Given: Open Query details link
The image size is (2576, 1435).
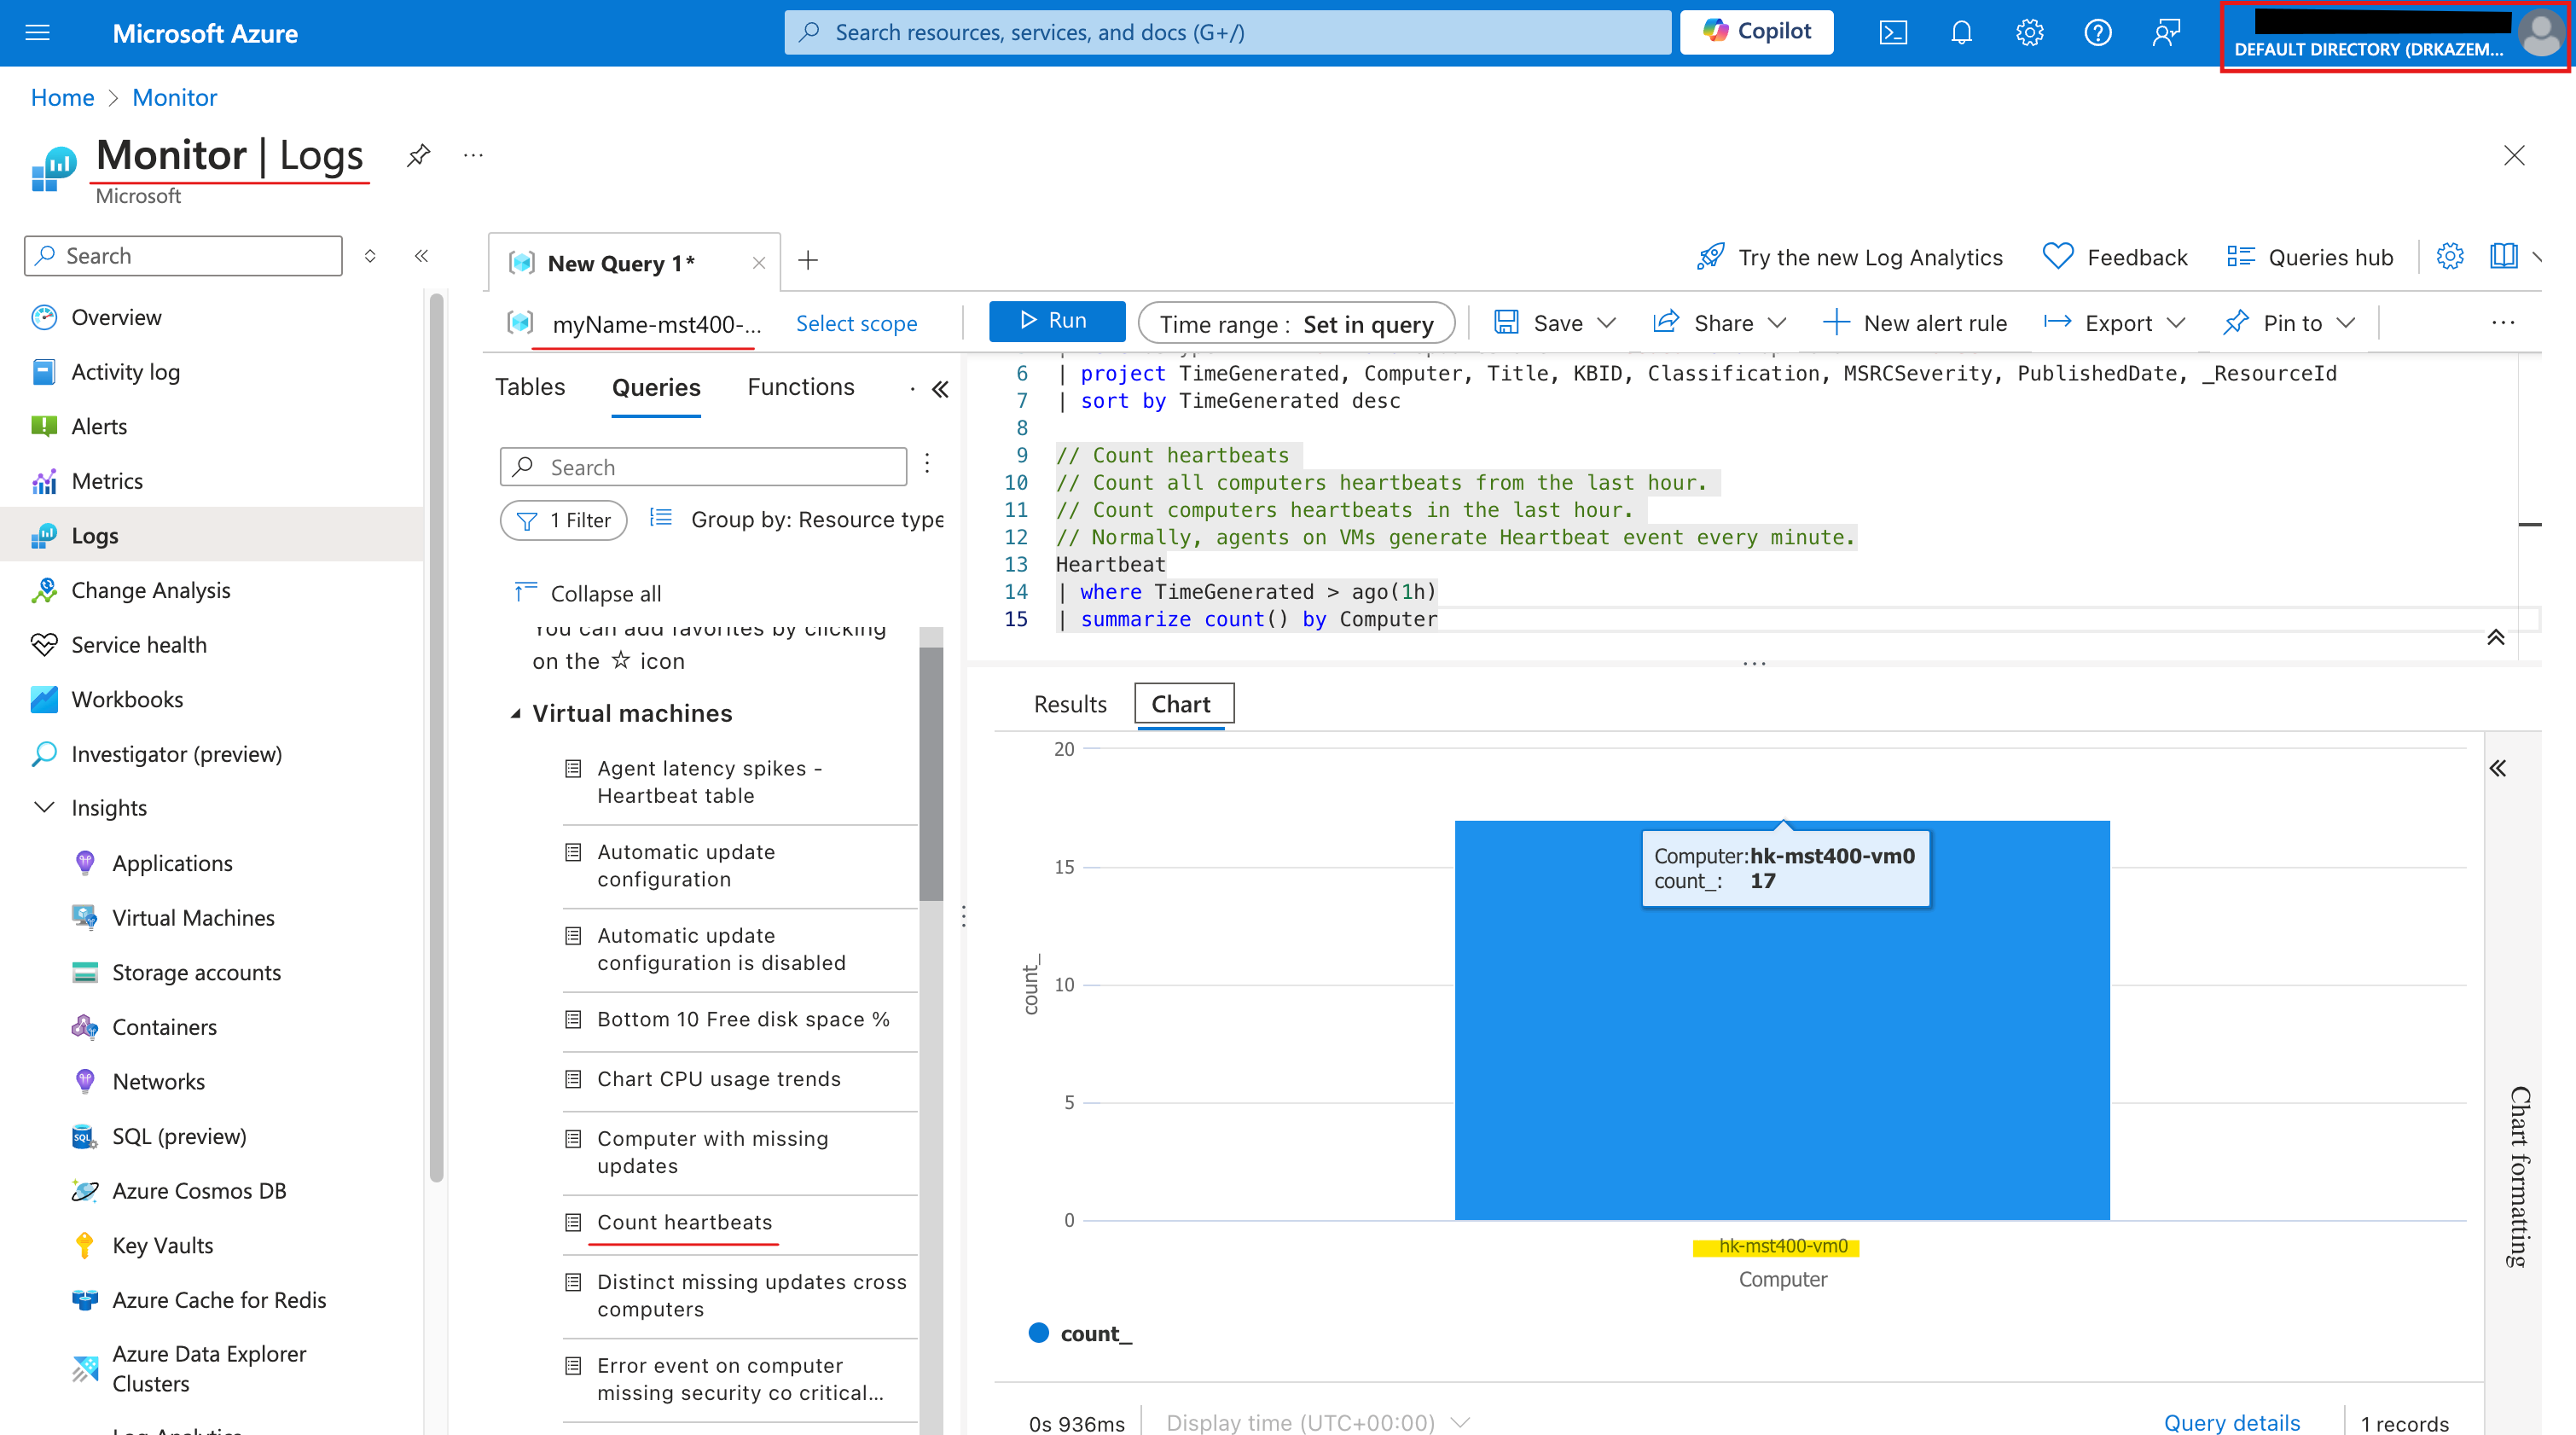Looking at the screenshot, I should tap(2231, 1421).
